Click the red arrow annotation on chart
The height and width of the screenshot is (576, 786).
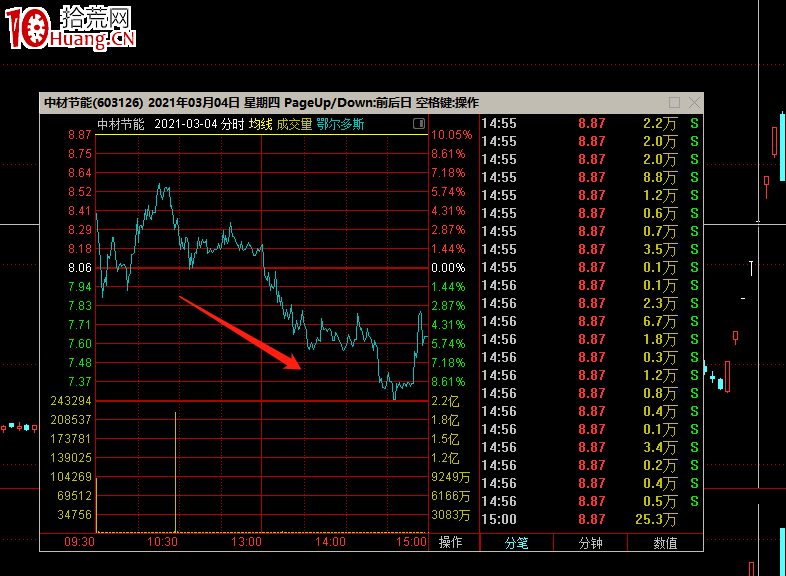tap(240, 332)
